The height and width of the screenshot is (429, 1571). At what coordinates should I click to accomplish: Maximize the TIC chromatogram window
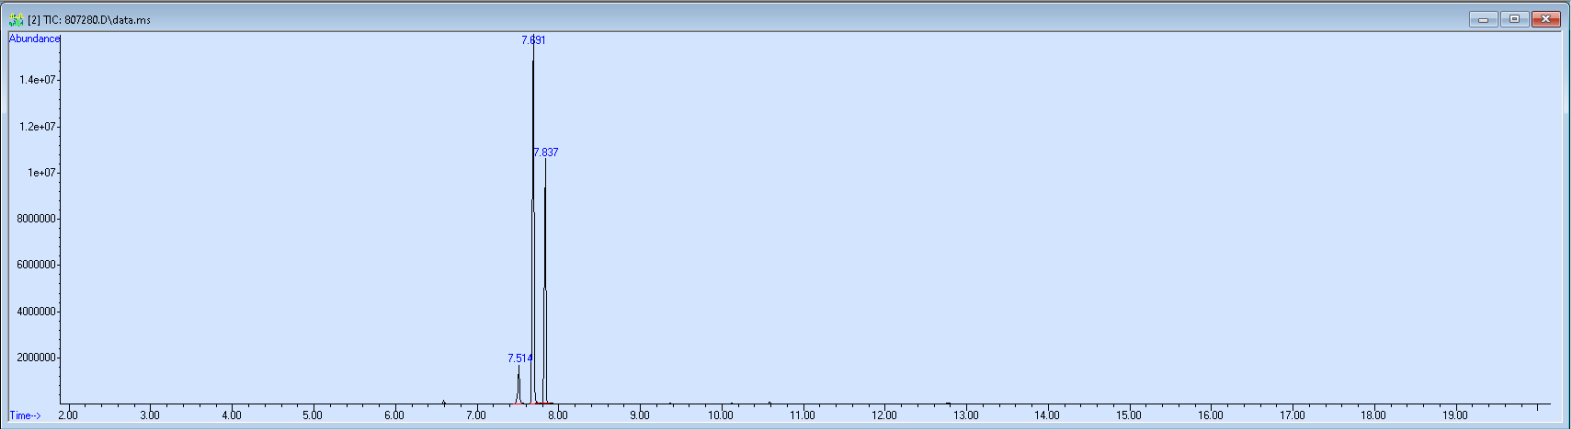click(x=1514, y=19)
